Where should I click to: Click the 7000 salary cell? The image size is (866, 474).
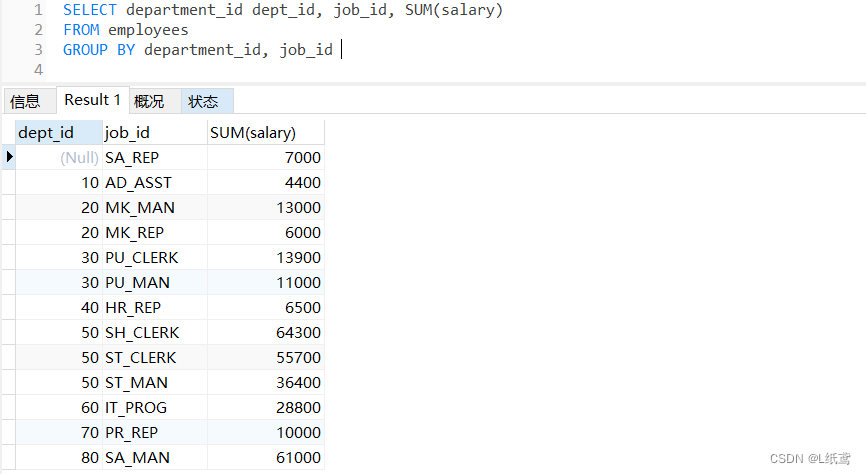[266, 157]
